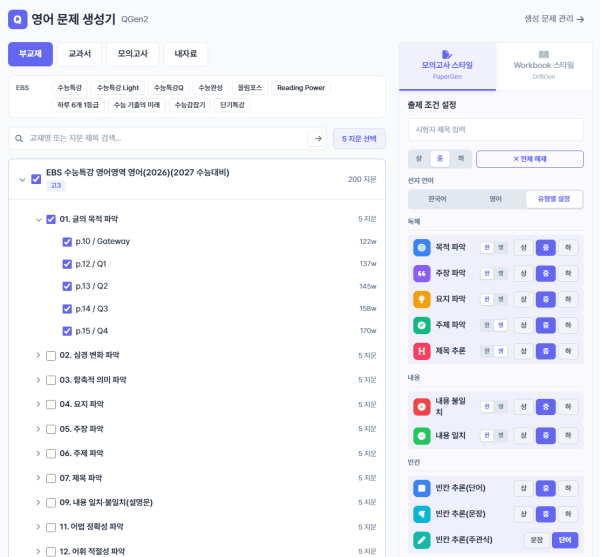Expand 02. 심경 변화 파악 section
The width and height of the screenshot is (600, 557).
click(x=38, y=355)
